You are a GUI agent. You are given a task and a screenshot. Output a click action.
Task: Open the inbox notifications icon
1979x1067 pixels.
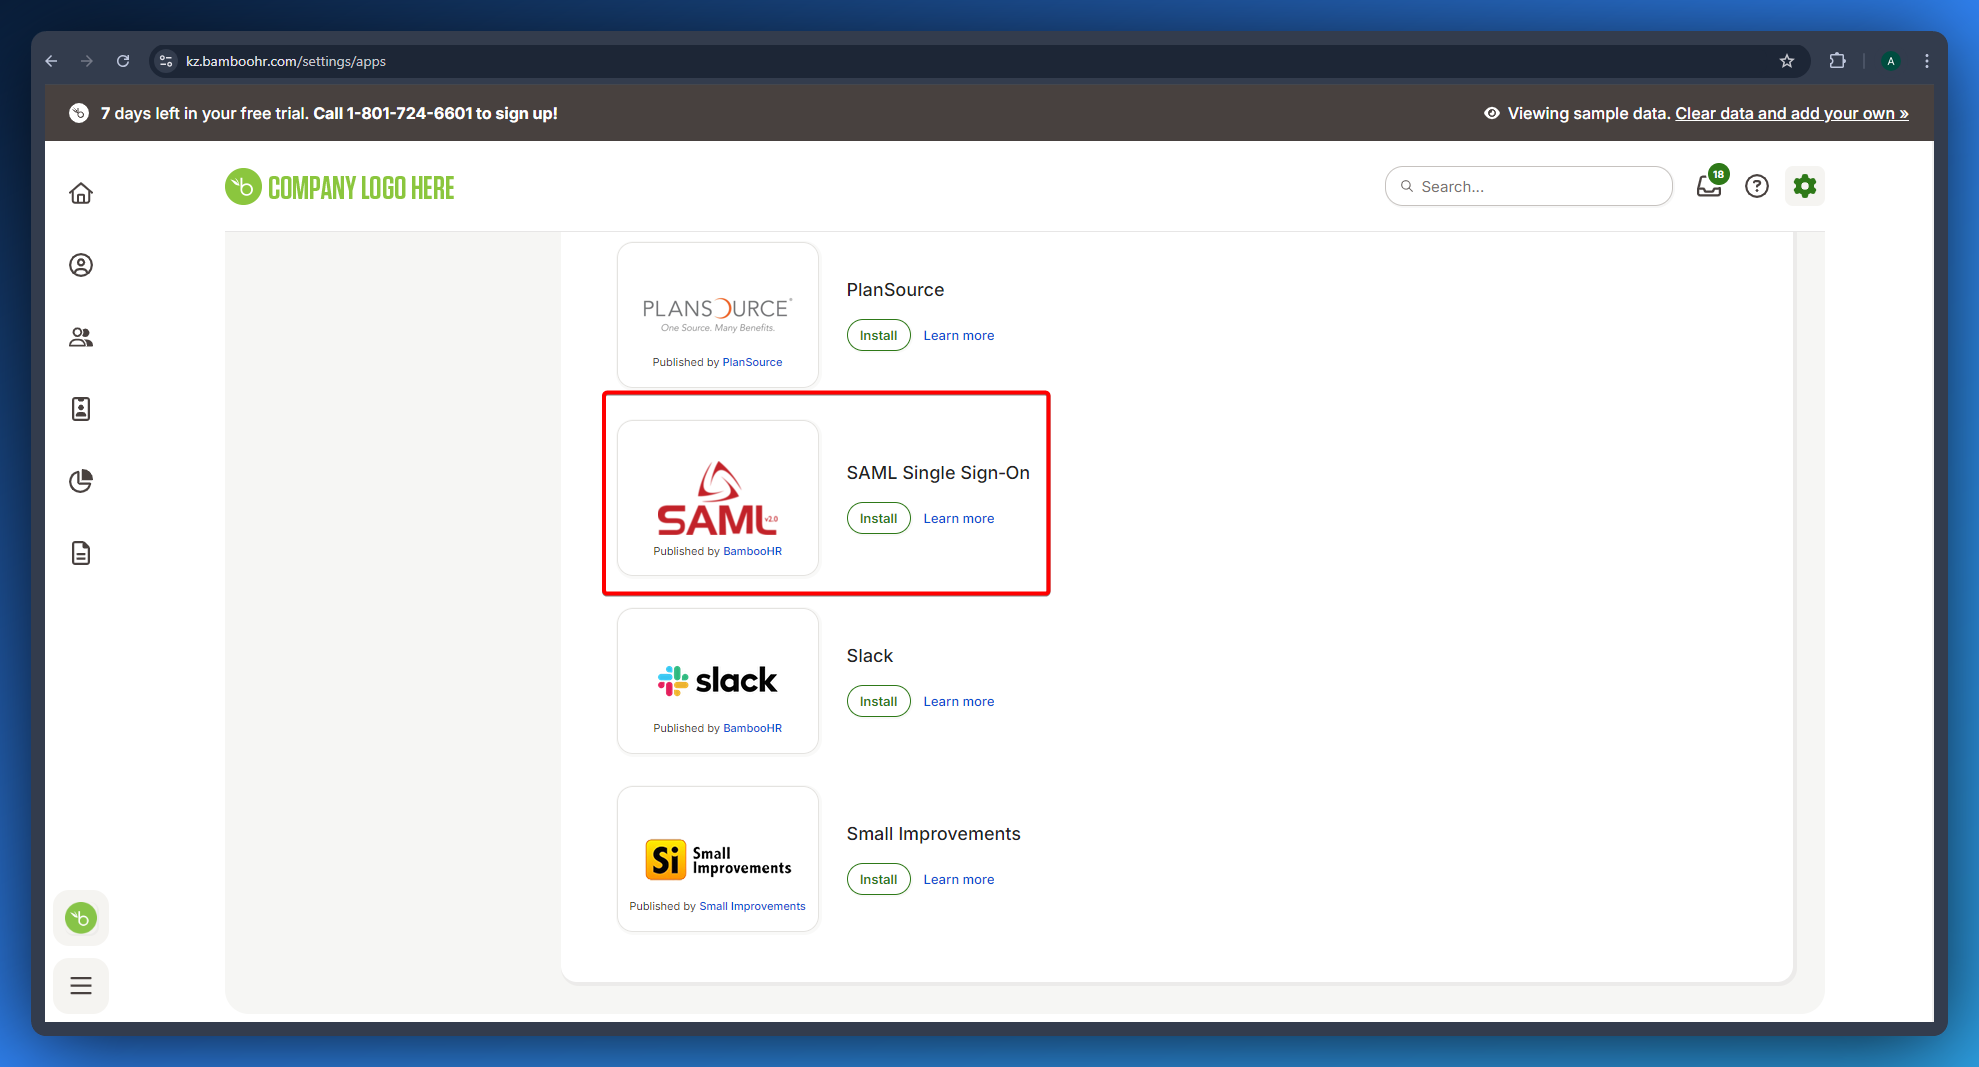point(1710,185)
